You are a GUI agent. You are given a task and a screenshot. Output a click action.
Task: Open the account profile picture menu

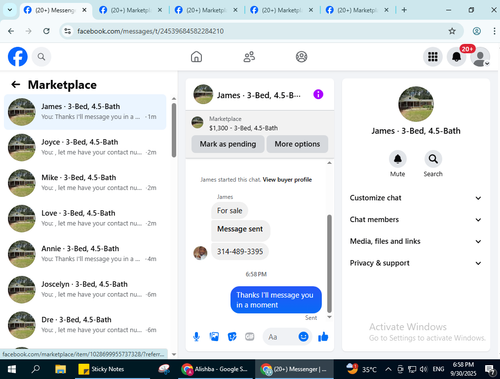point(480,57)
